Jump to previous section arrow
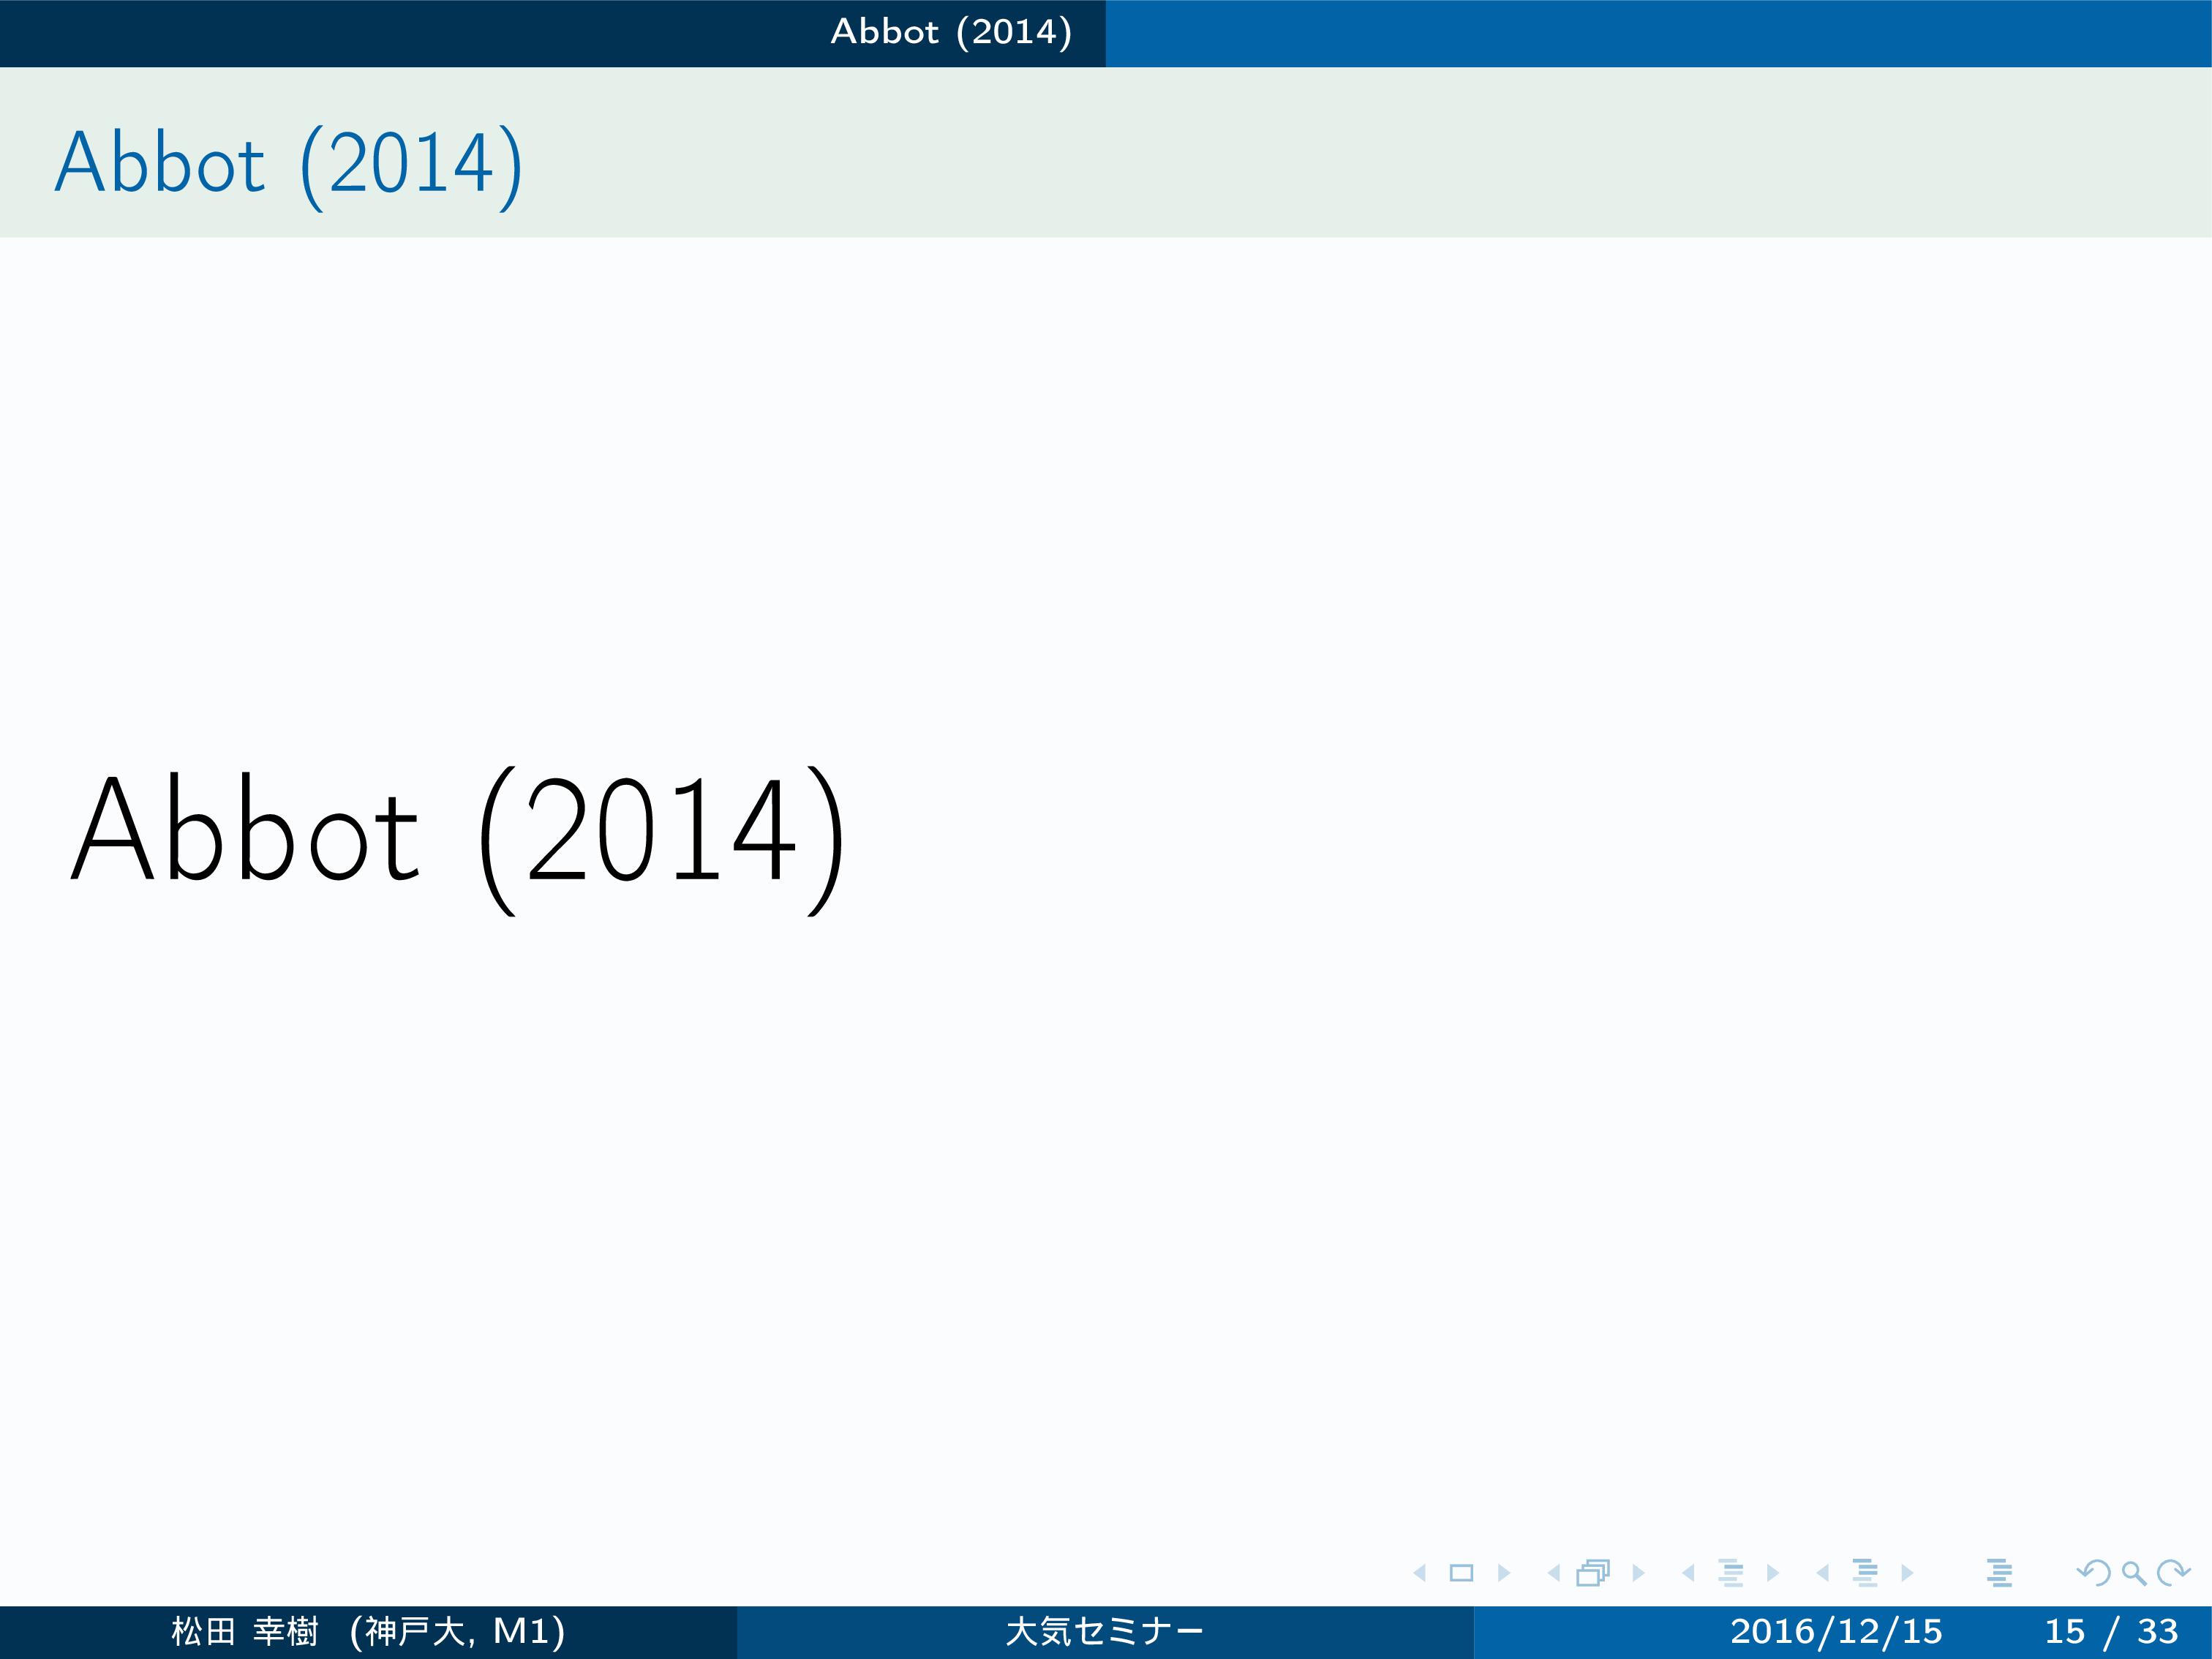 pos(1823,1573)
